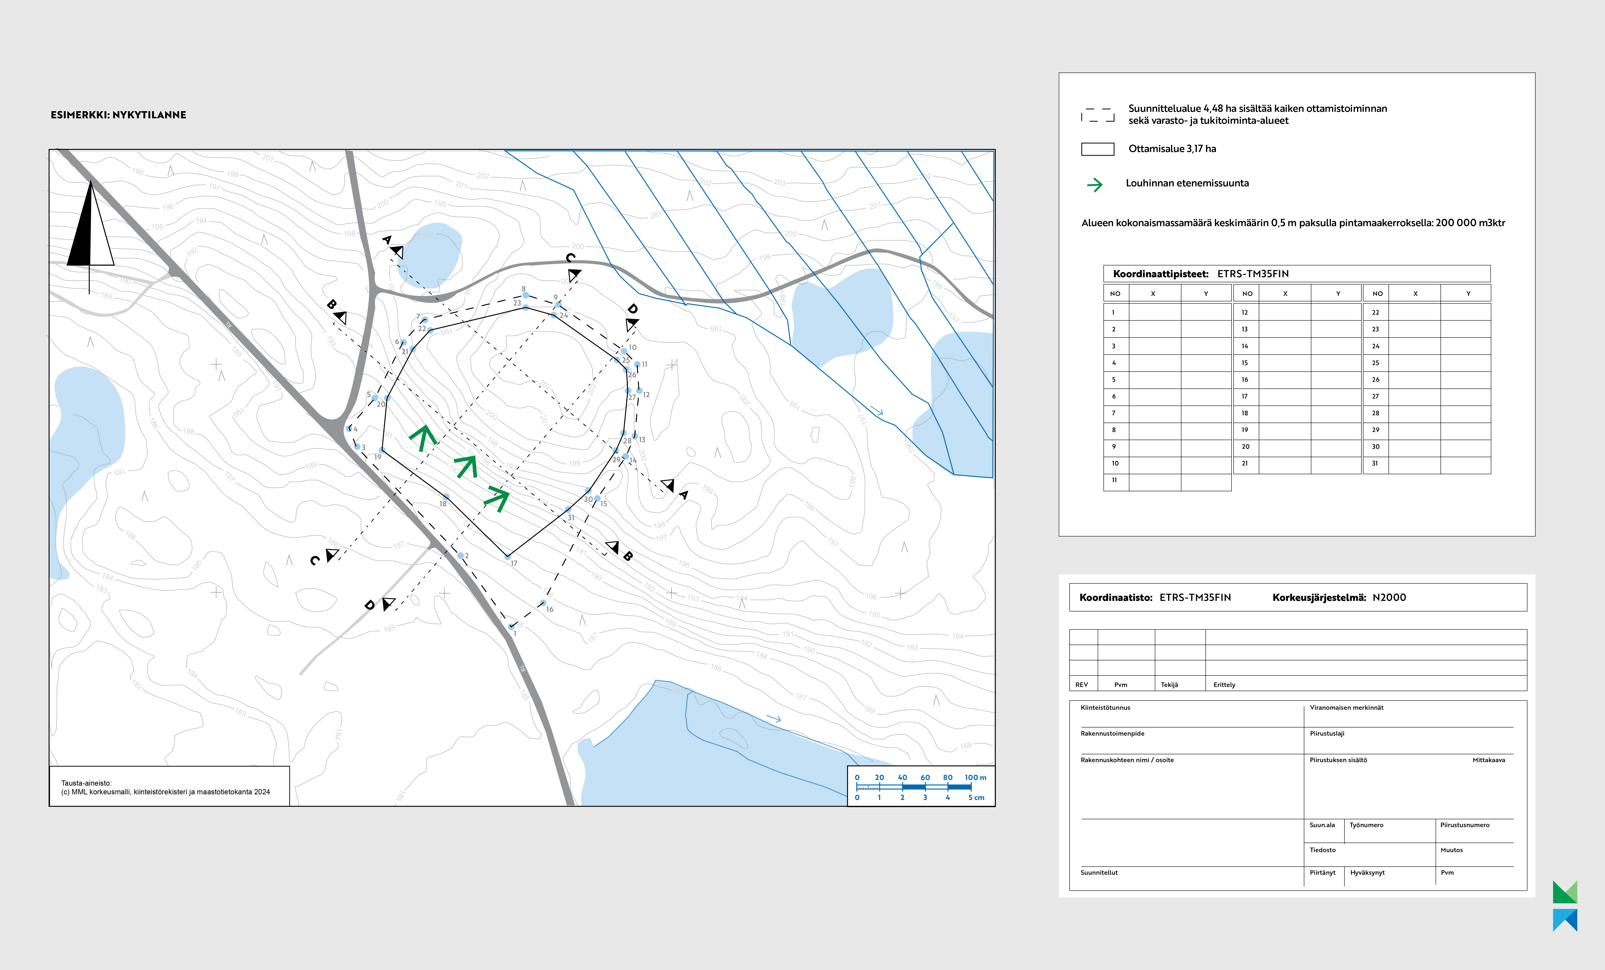Click the text Ottamisalue 3,17 ha
The width and height of the screenshot is (1605, 970).
[x=1172, y=149]
